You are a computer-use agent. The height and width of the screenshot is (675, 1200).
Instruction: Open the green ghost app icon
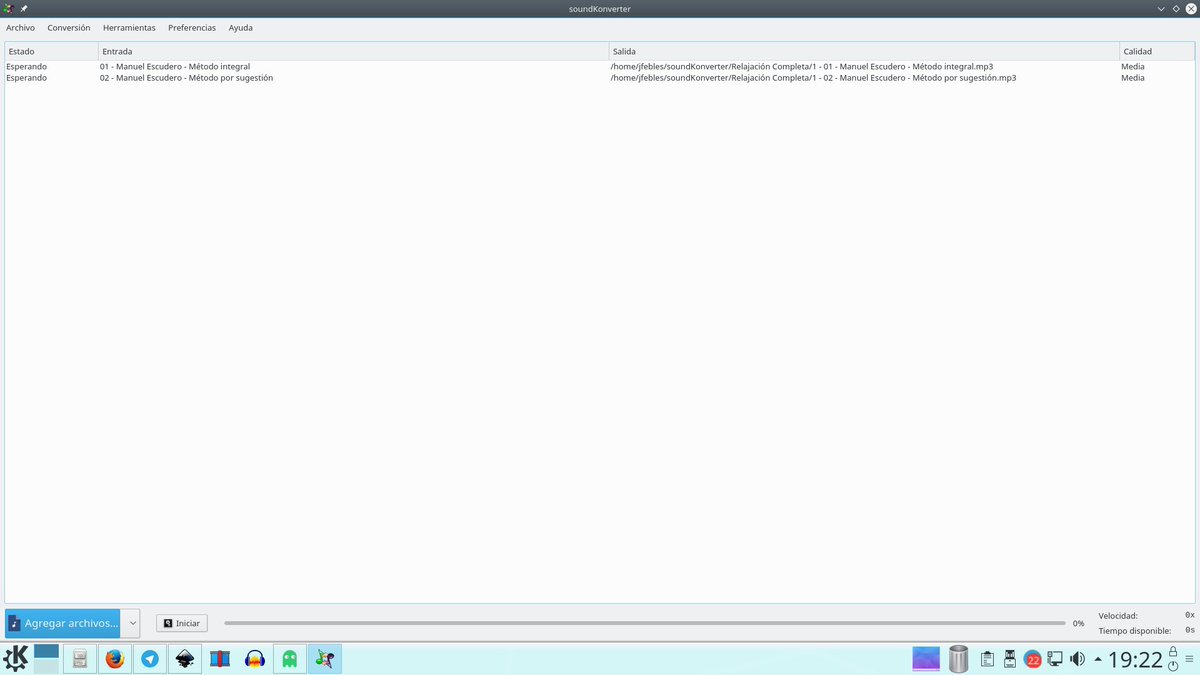(289, 659)
